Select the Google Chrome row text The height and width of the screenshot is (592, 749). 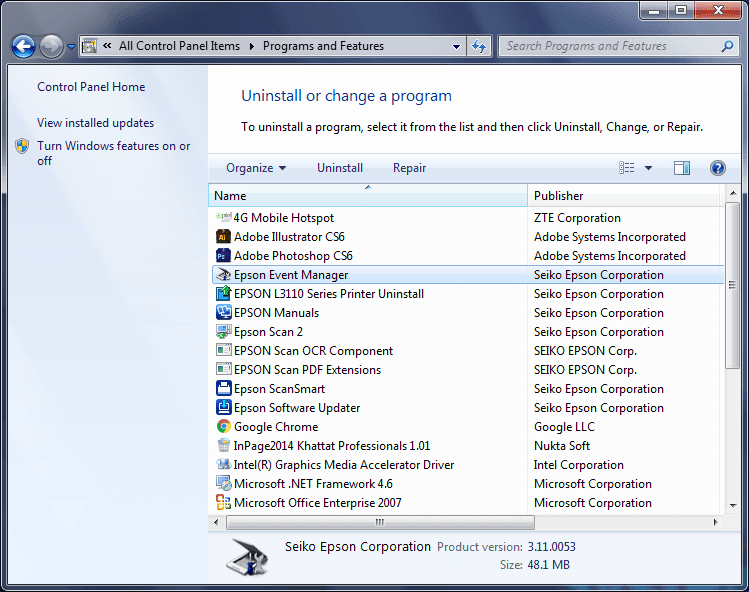click(x=276, y=427)
